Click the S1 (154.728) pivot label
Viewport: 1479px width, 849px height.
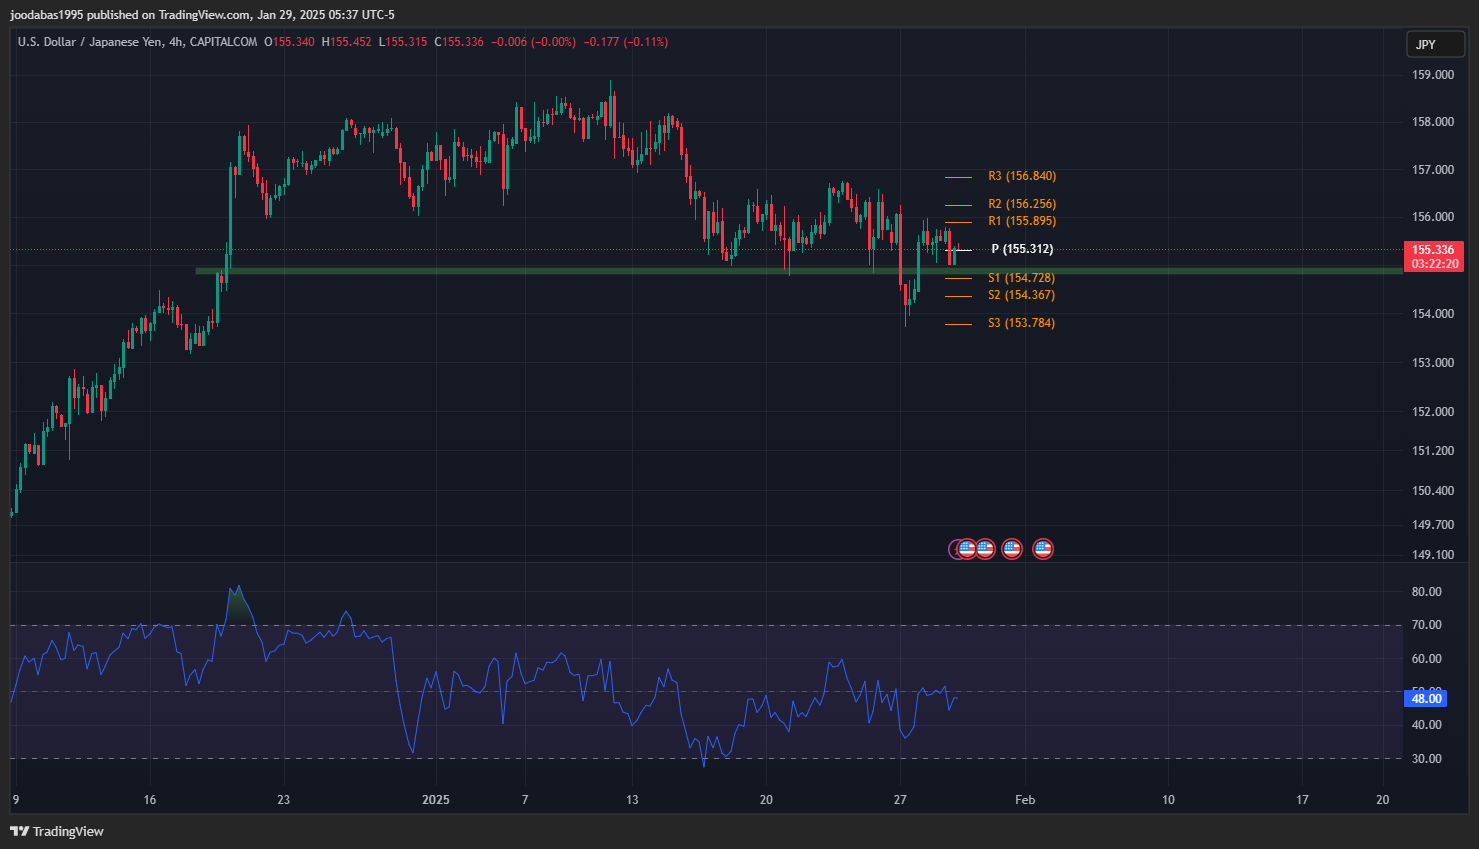pos(1021,278)
